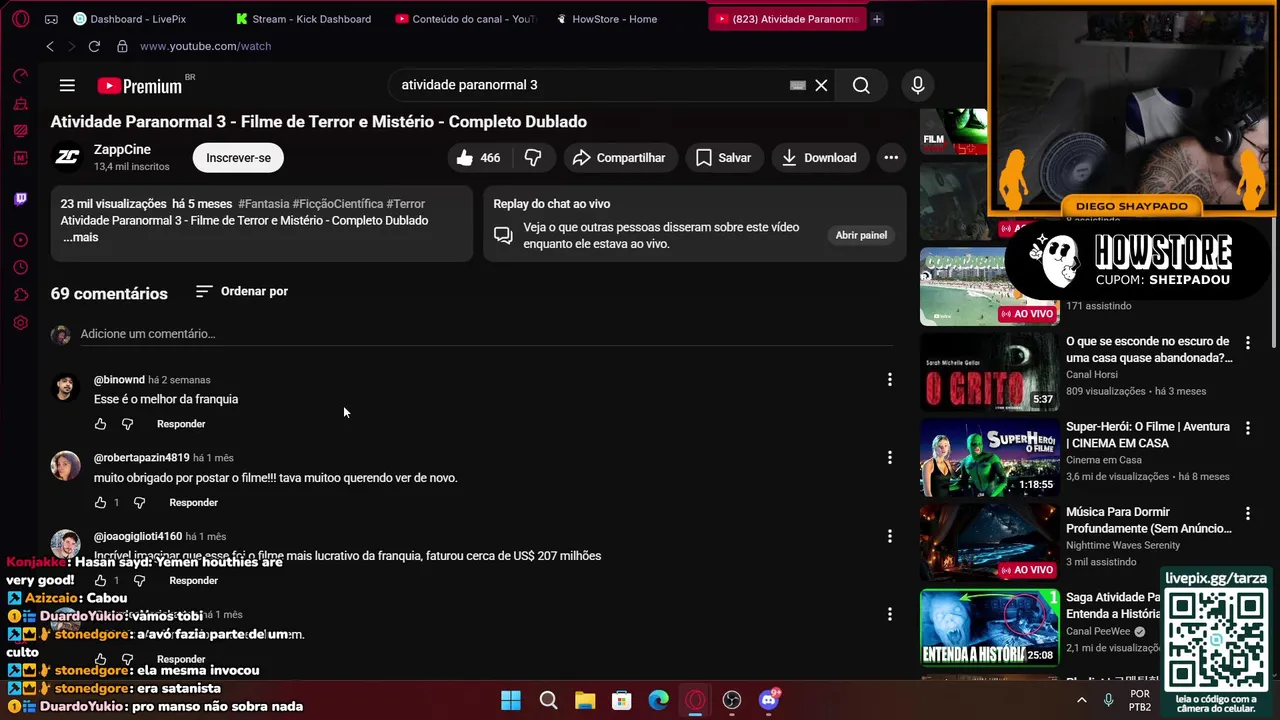Image resolution: width=1280 pixels, height=720 pixels.
Task: Click the #Terror hashtag link
Action: [x=405, y=204]
